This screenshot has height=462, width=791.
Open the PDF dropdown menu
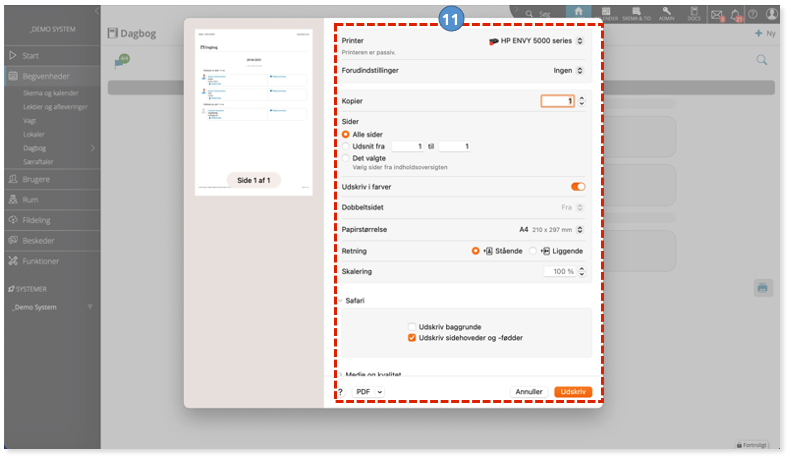(x=368, y=392)
